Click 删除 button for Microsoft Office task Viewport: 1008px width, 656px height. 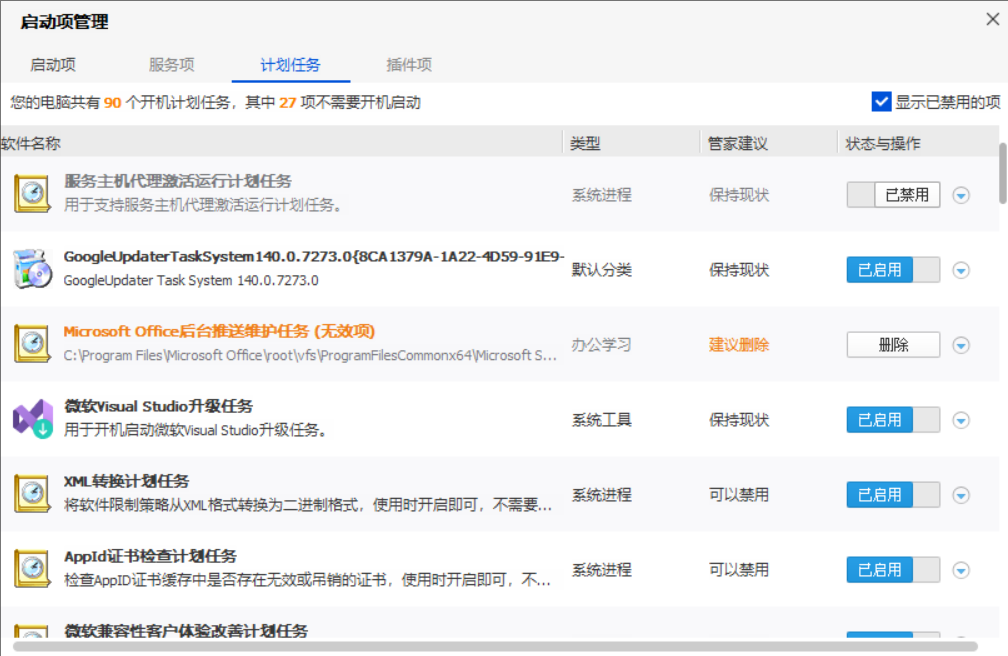[893, 345]
